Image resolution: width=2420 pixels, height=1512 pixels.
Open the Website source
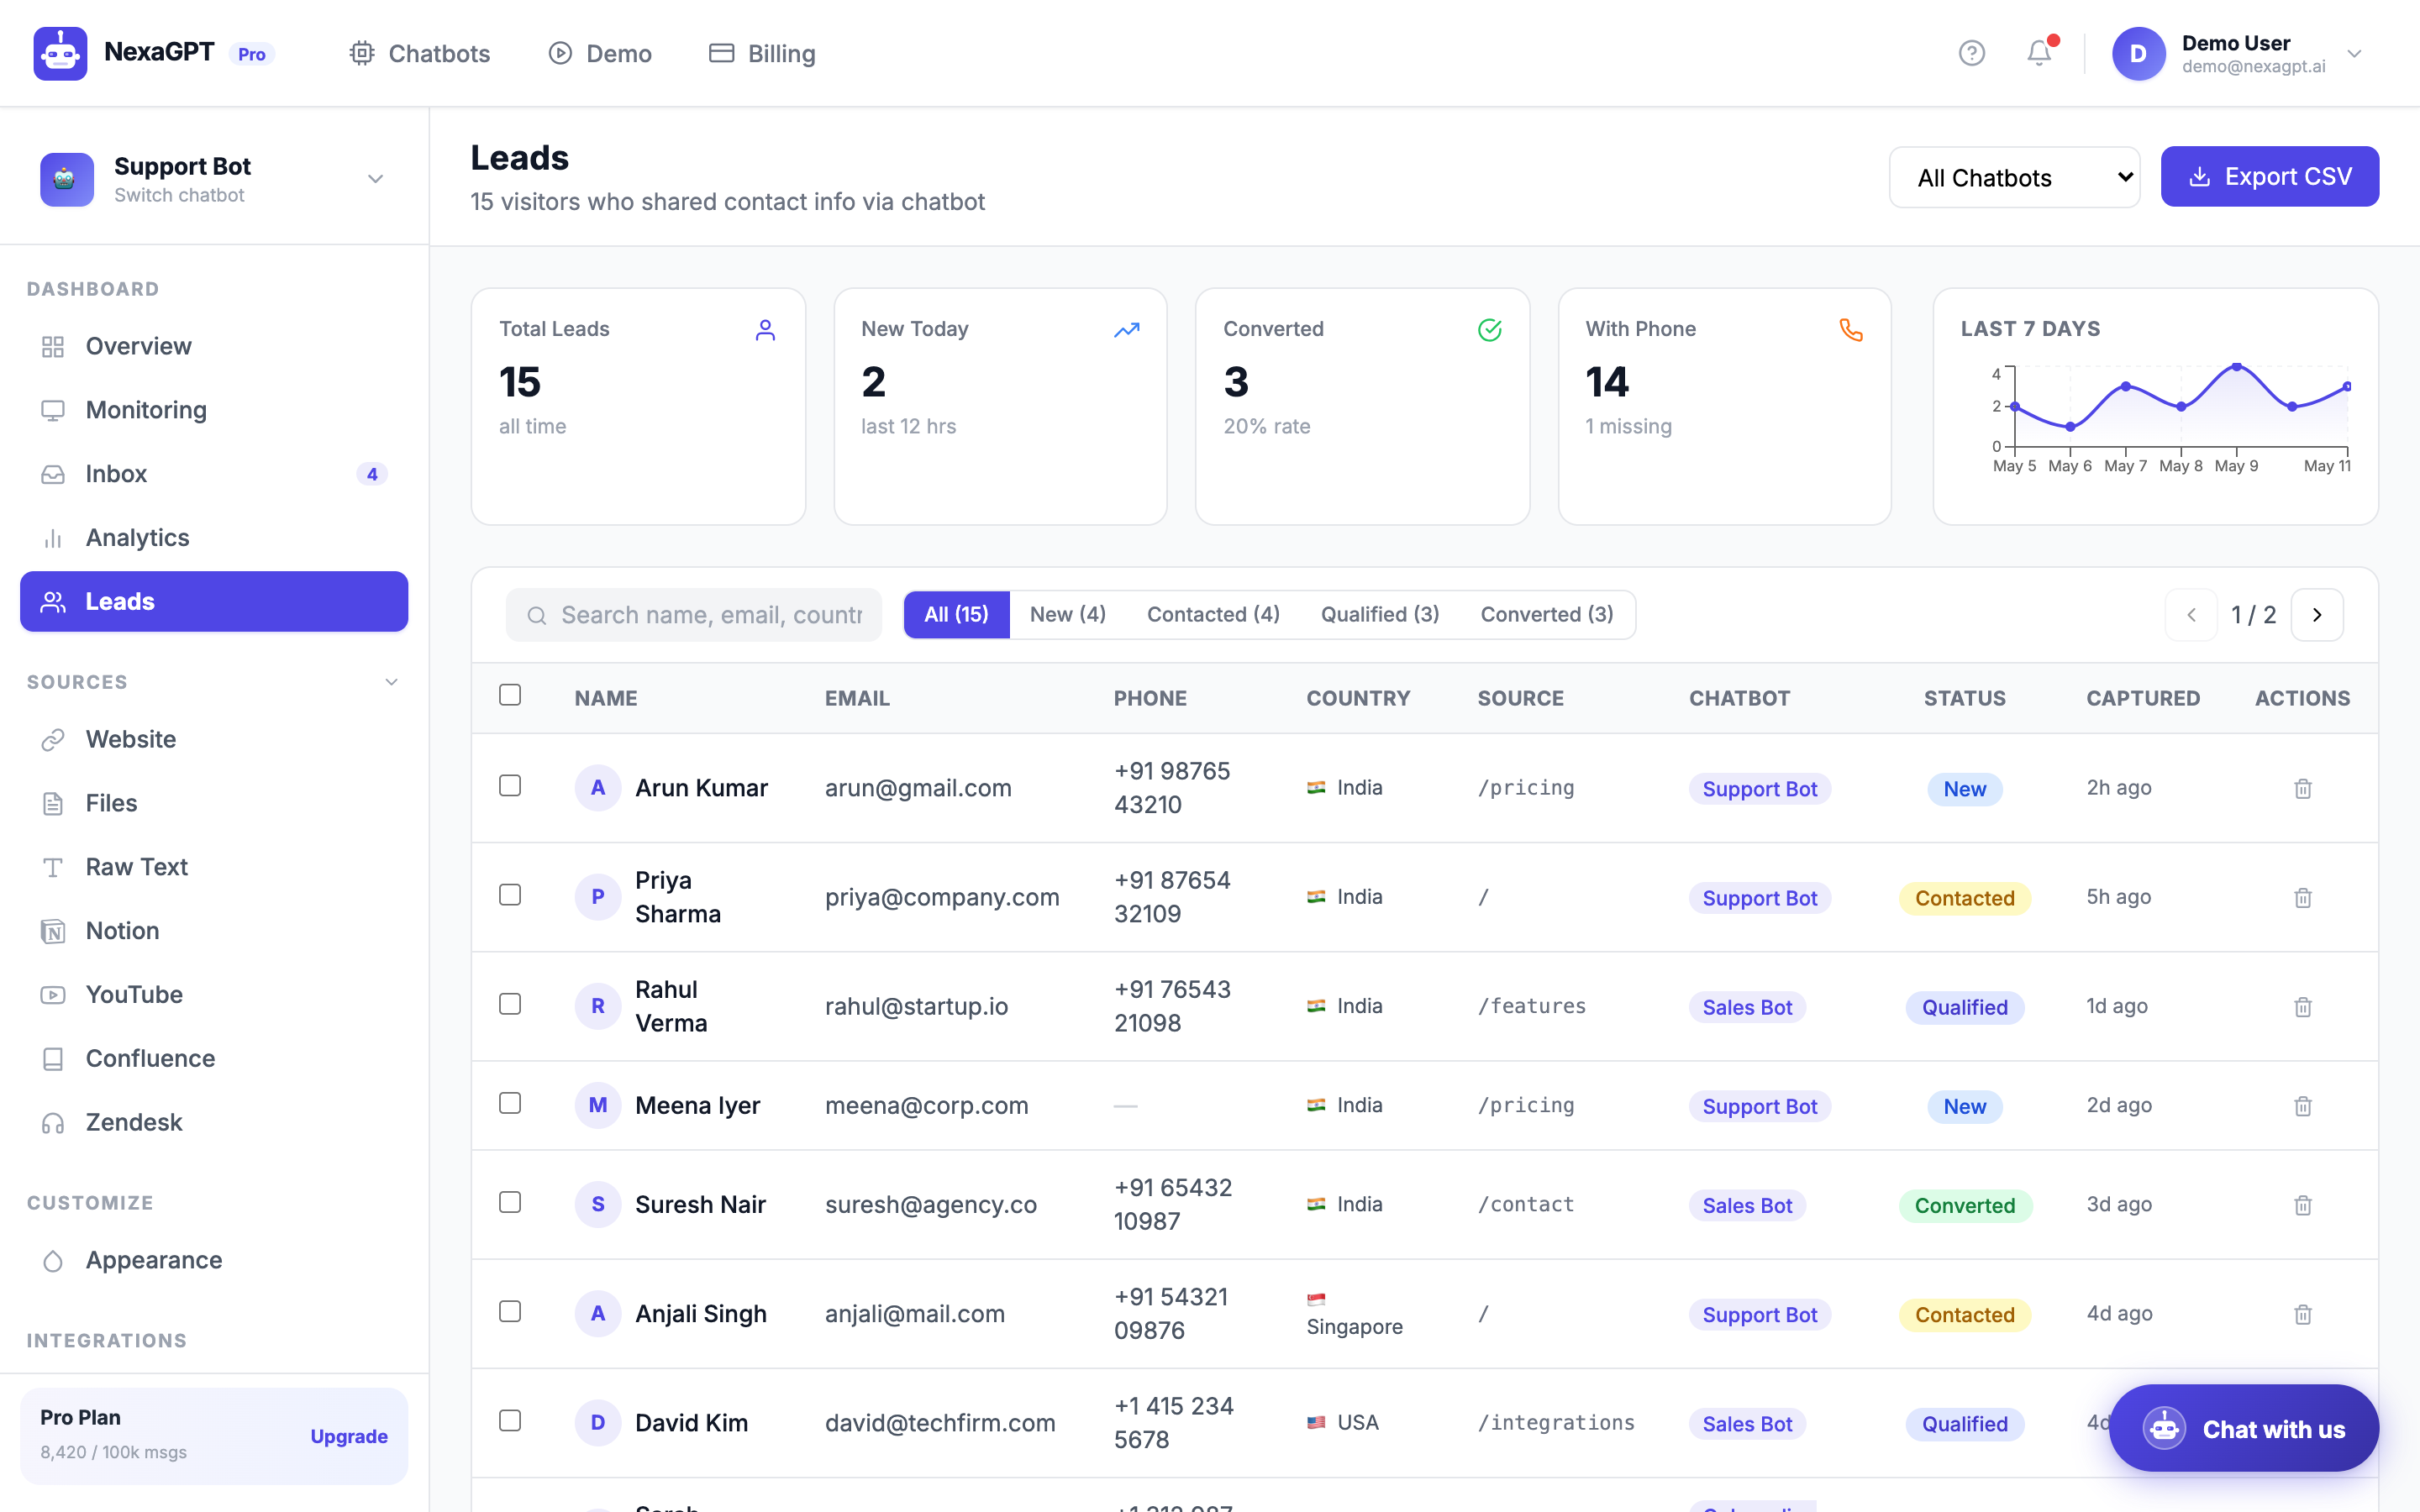(214, 739)
